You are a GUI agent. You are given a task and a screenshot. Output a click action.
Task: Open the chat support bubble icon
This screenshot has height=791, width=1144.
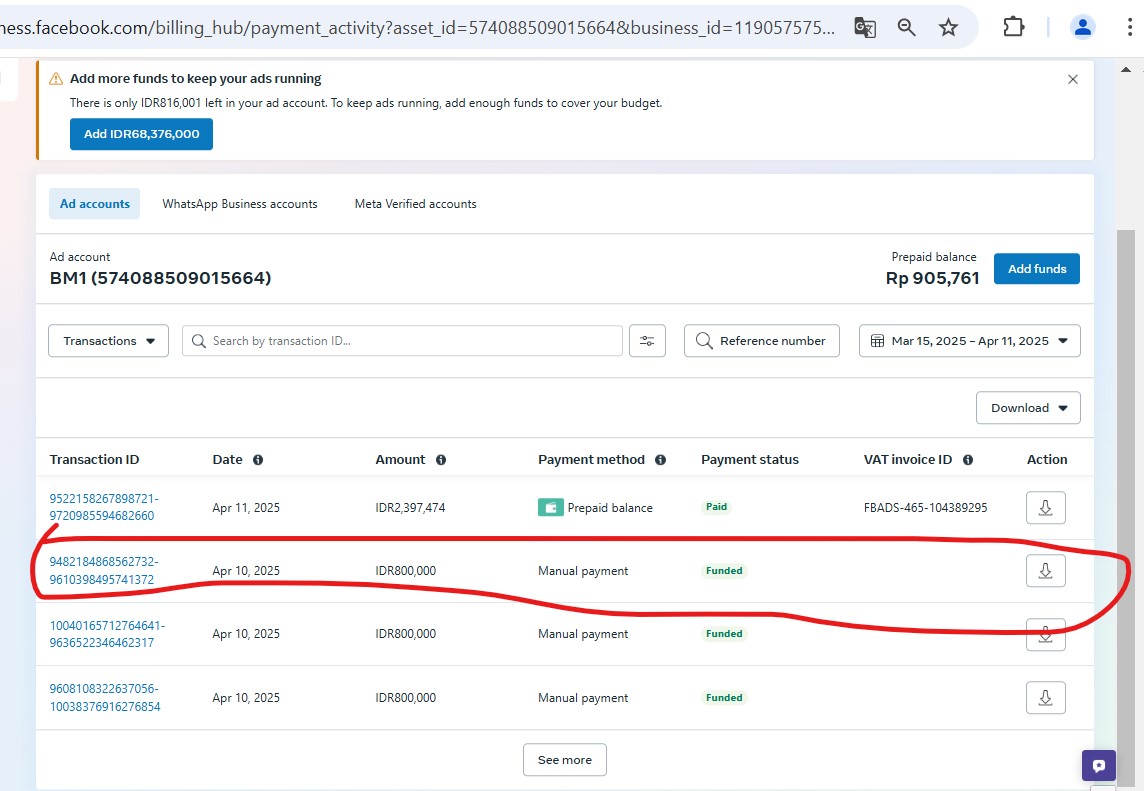point(1098,766)
